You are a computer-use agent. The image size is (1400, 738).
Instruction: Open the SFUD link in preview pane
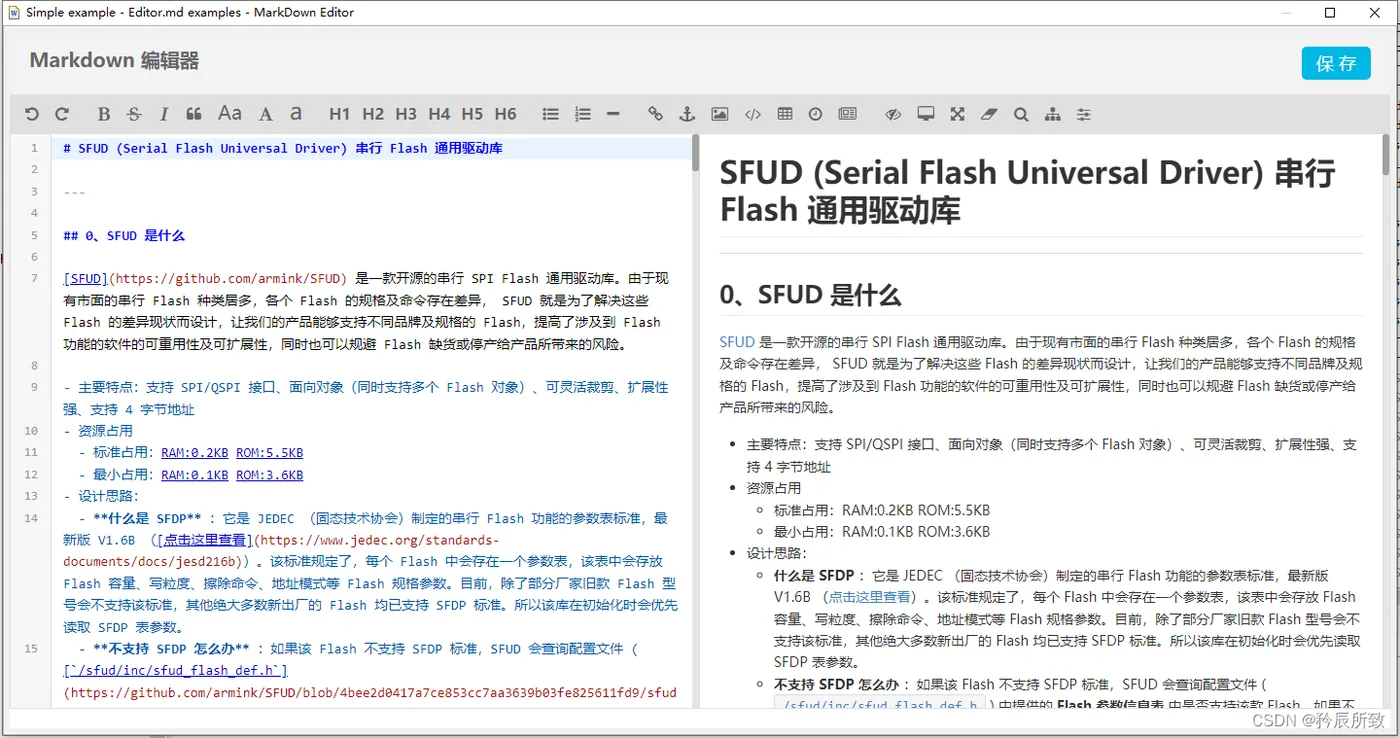point(737,342)
